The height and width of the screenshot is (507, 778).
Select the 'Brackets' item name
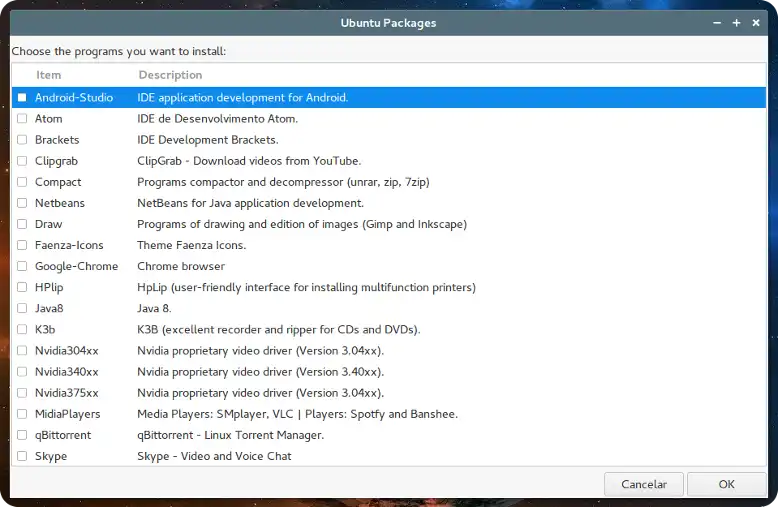tap(57, 140)
